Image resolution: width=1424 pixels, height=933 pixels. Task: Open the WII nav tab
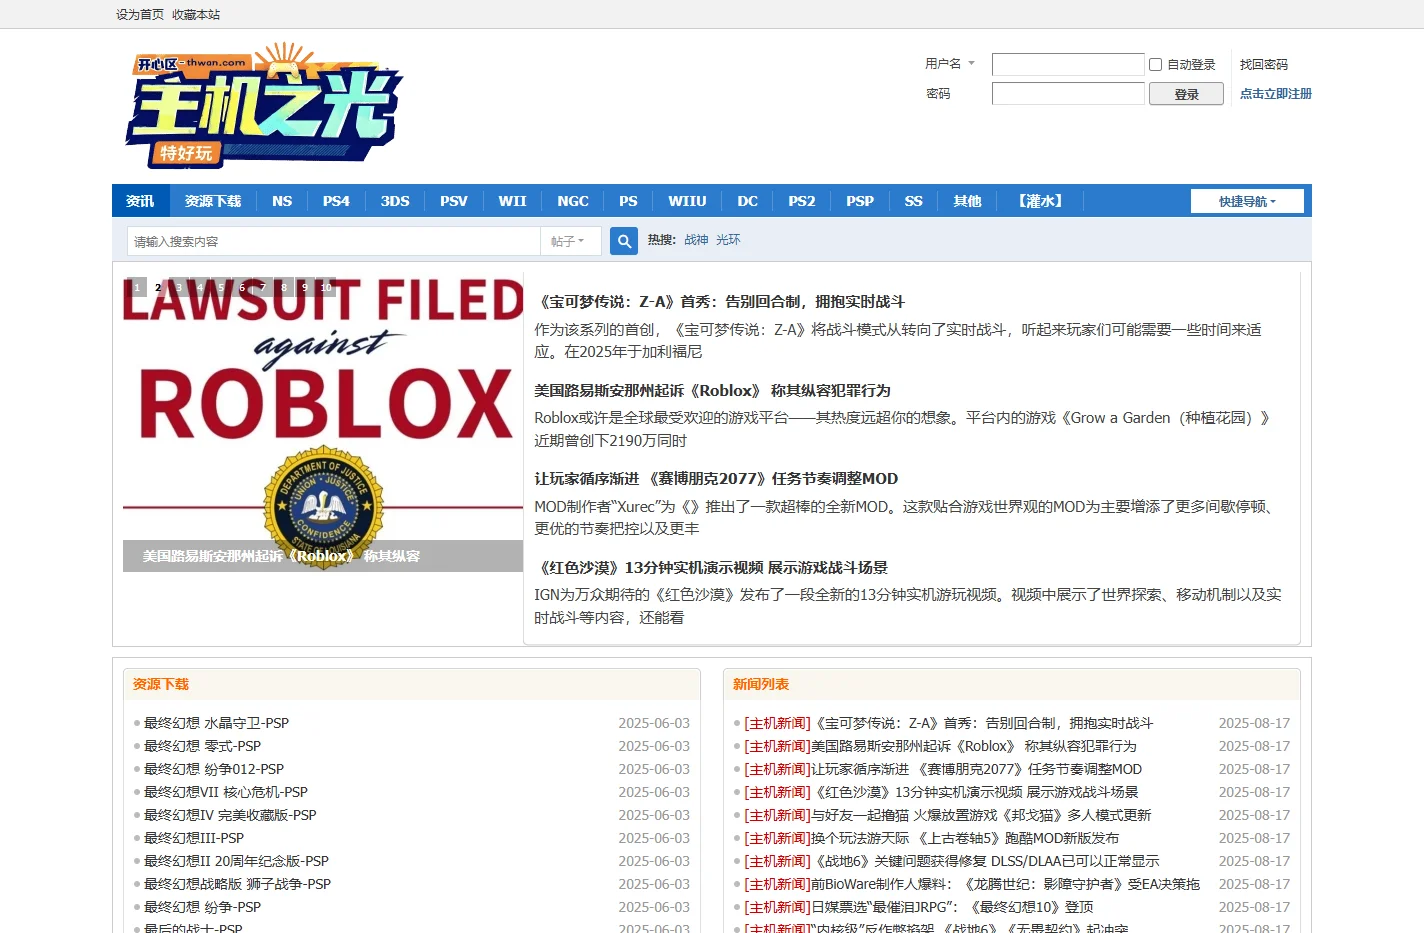click(x=512, y=201)
